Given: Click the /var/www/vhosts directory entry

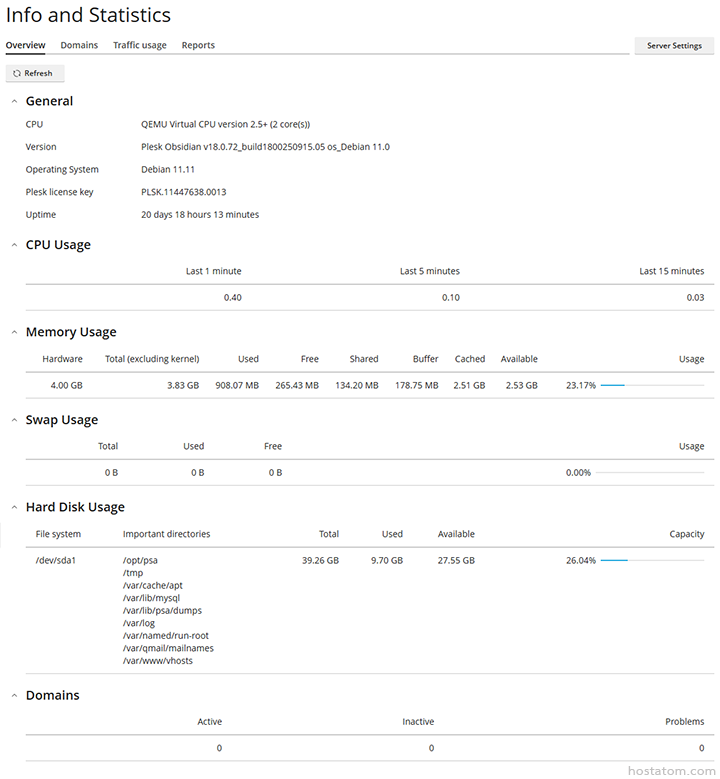Looking at the screenshot, I should [x=158, y=661].
